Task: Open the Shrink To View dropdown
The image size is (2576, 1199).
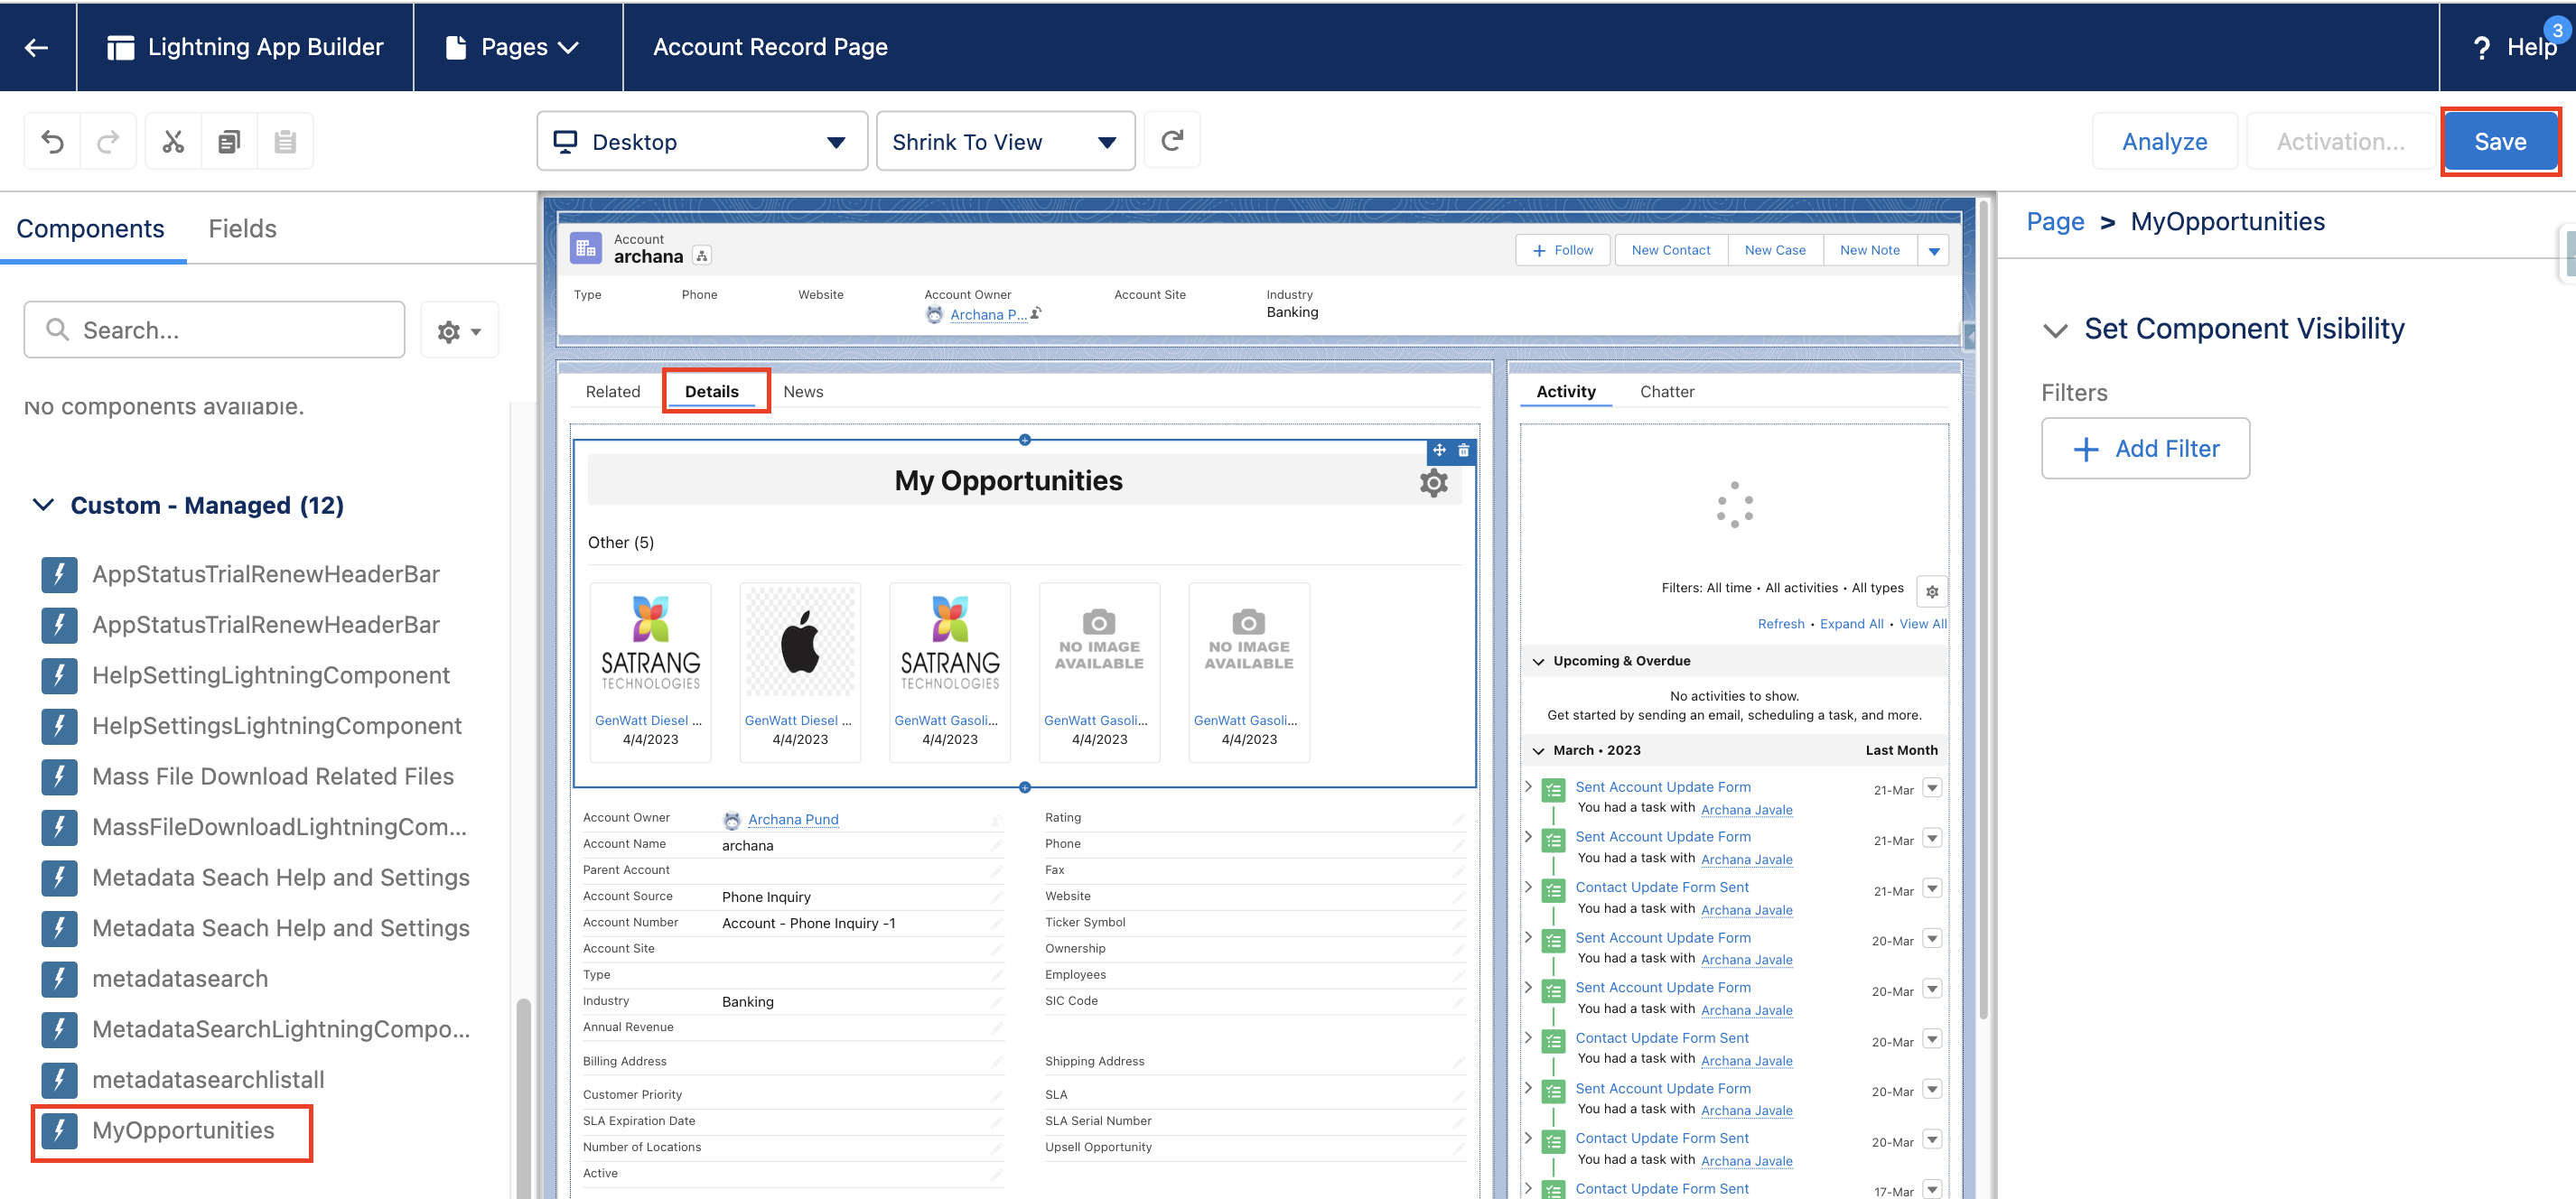Action: coord(1004,142)
